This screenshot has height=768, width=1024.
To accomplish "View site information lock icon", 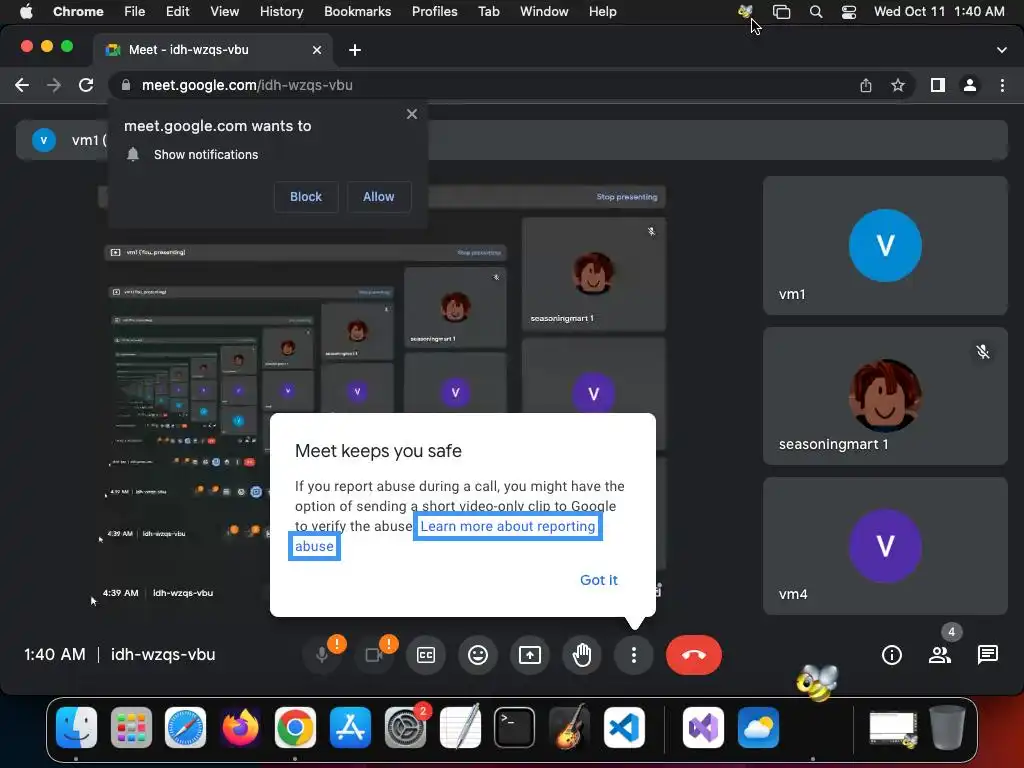I will [126, 85].
